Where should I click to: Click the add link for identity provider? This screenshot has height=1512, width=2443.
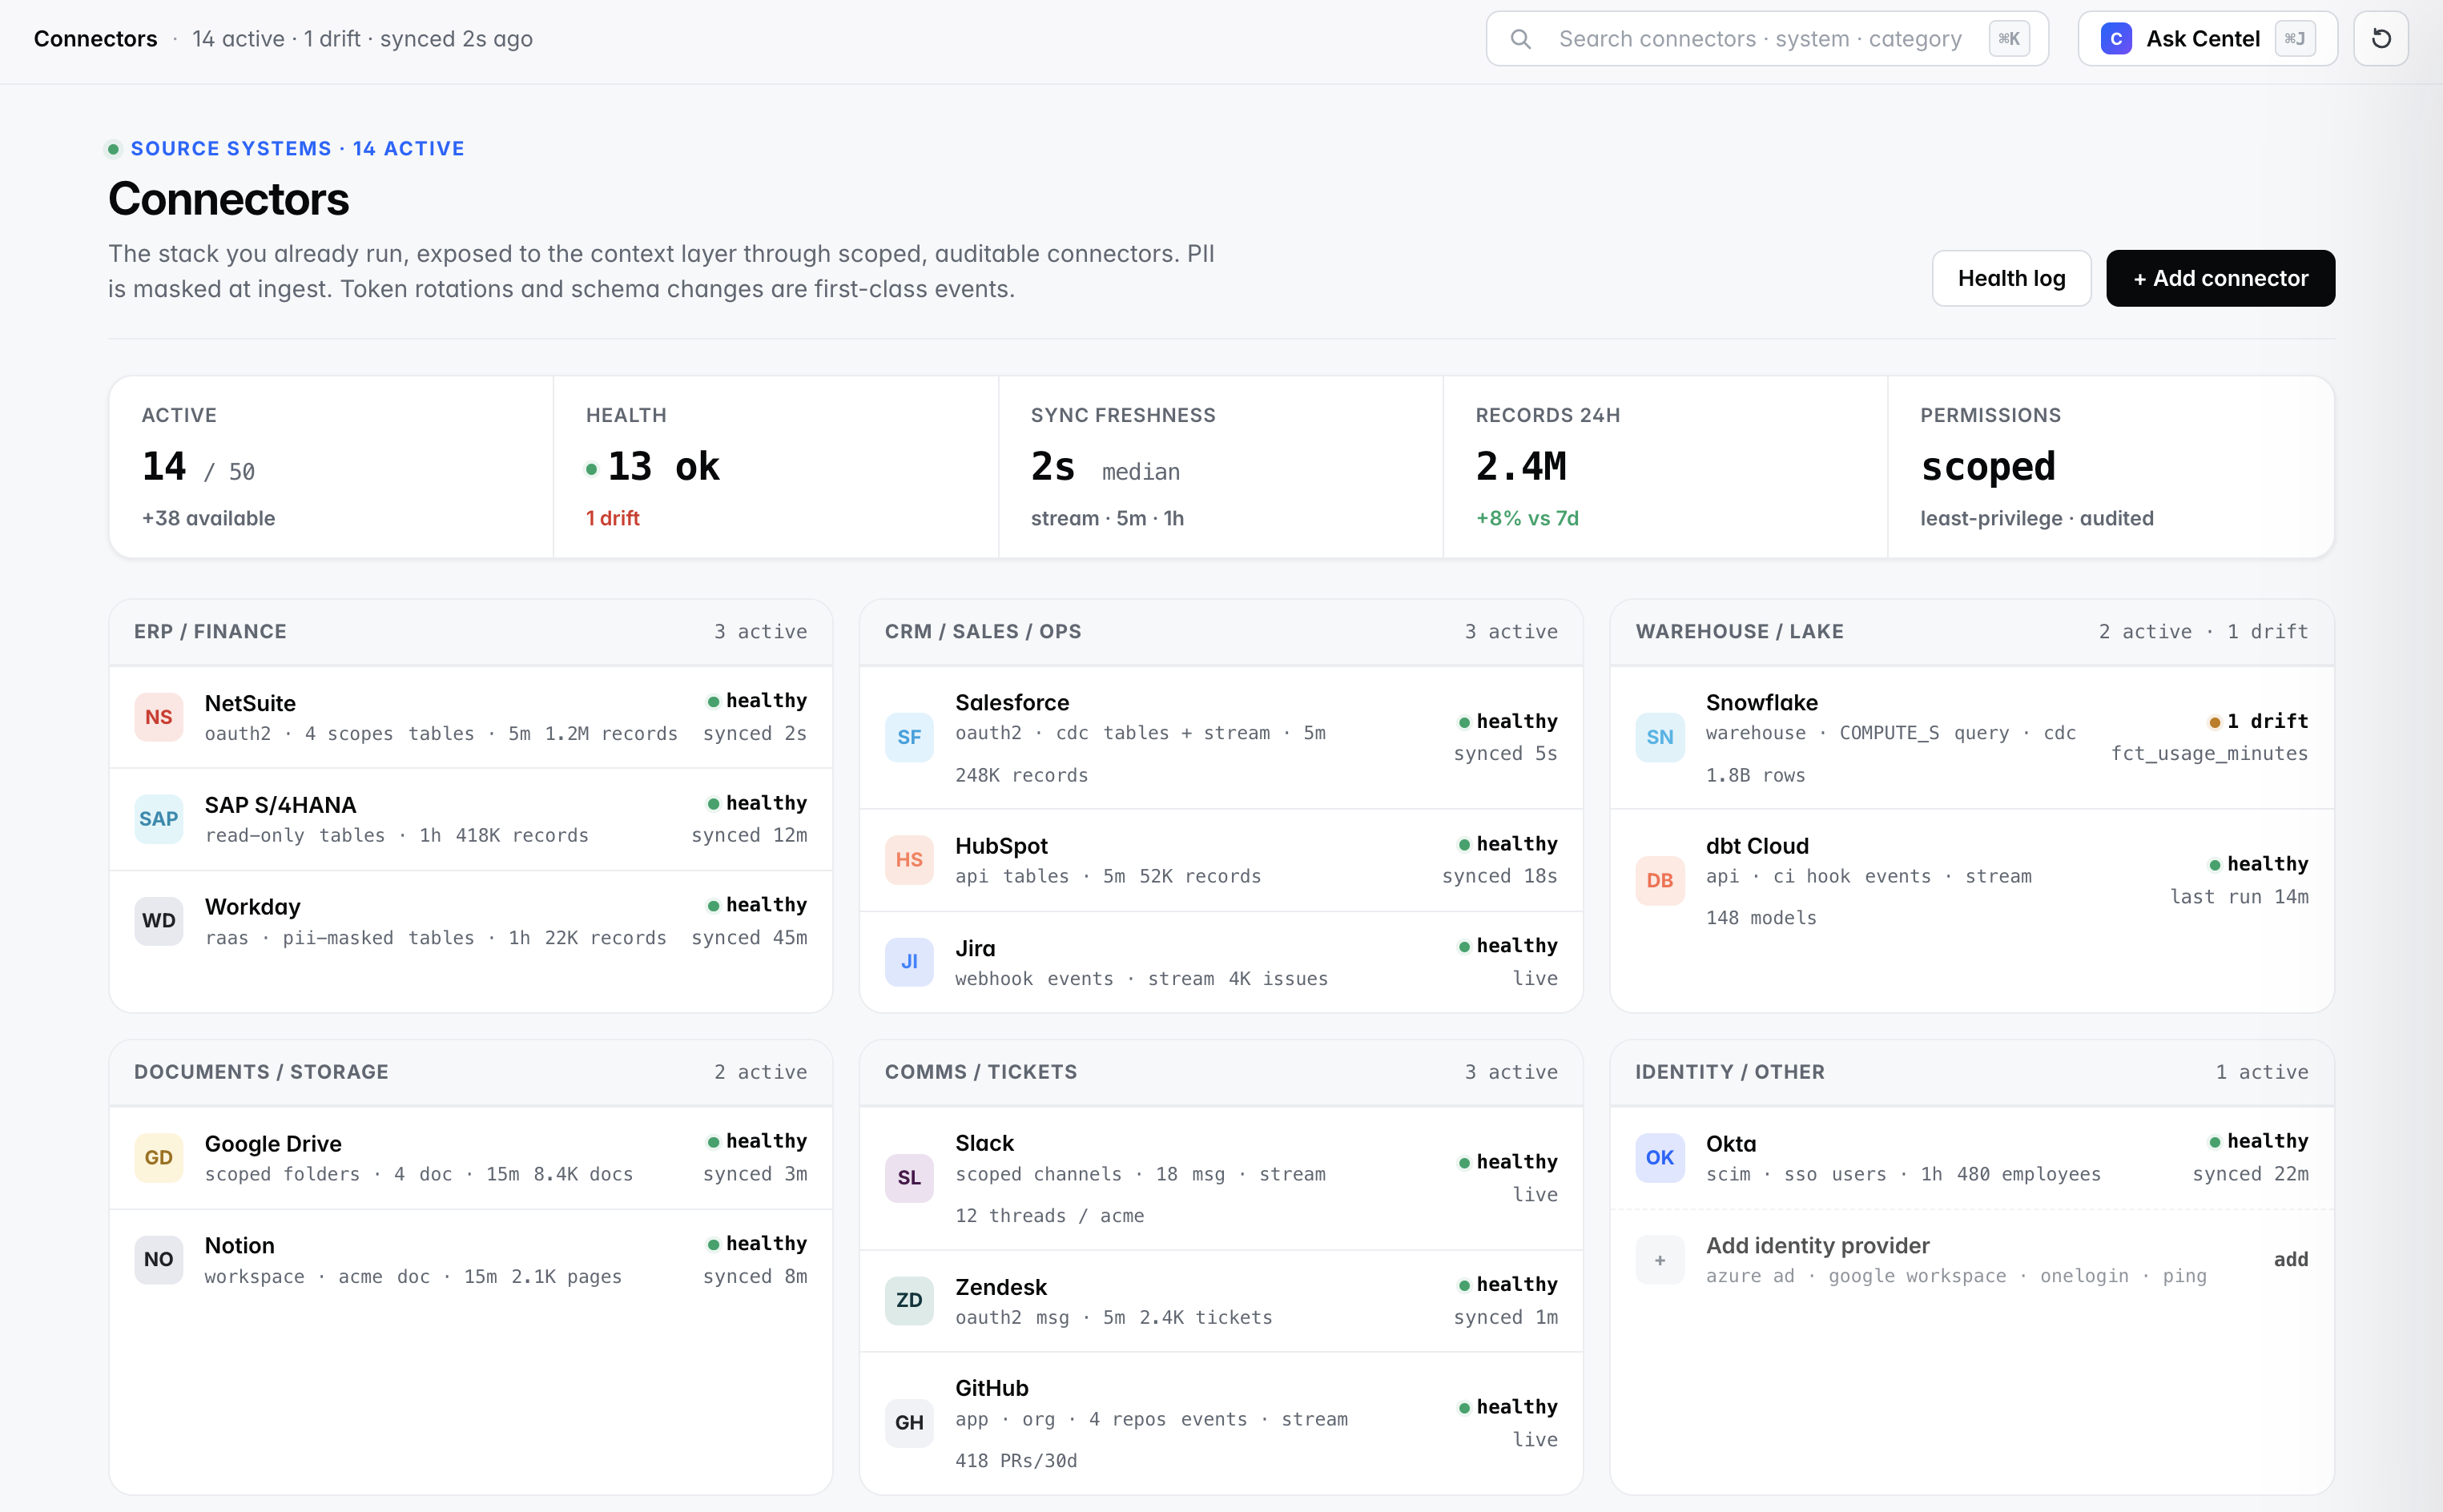tap(2290, 1259)
